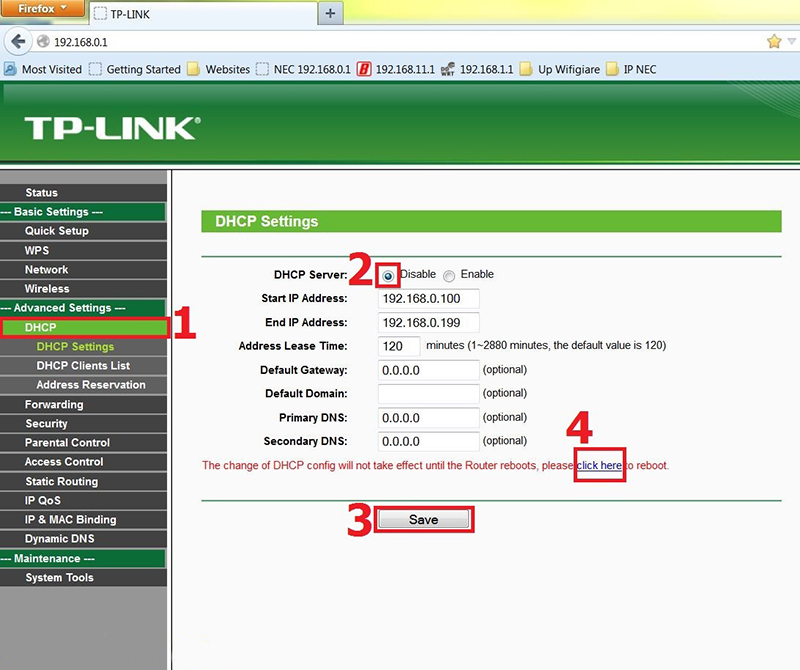The height and width of the screenshot is (670, 800).
Task: Bookmark this page with the star icon
Action: click(773, 41)
